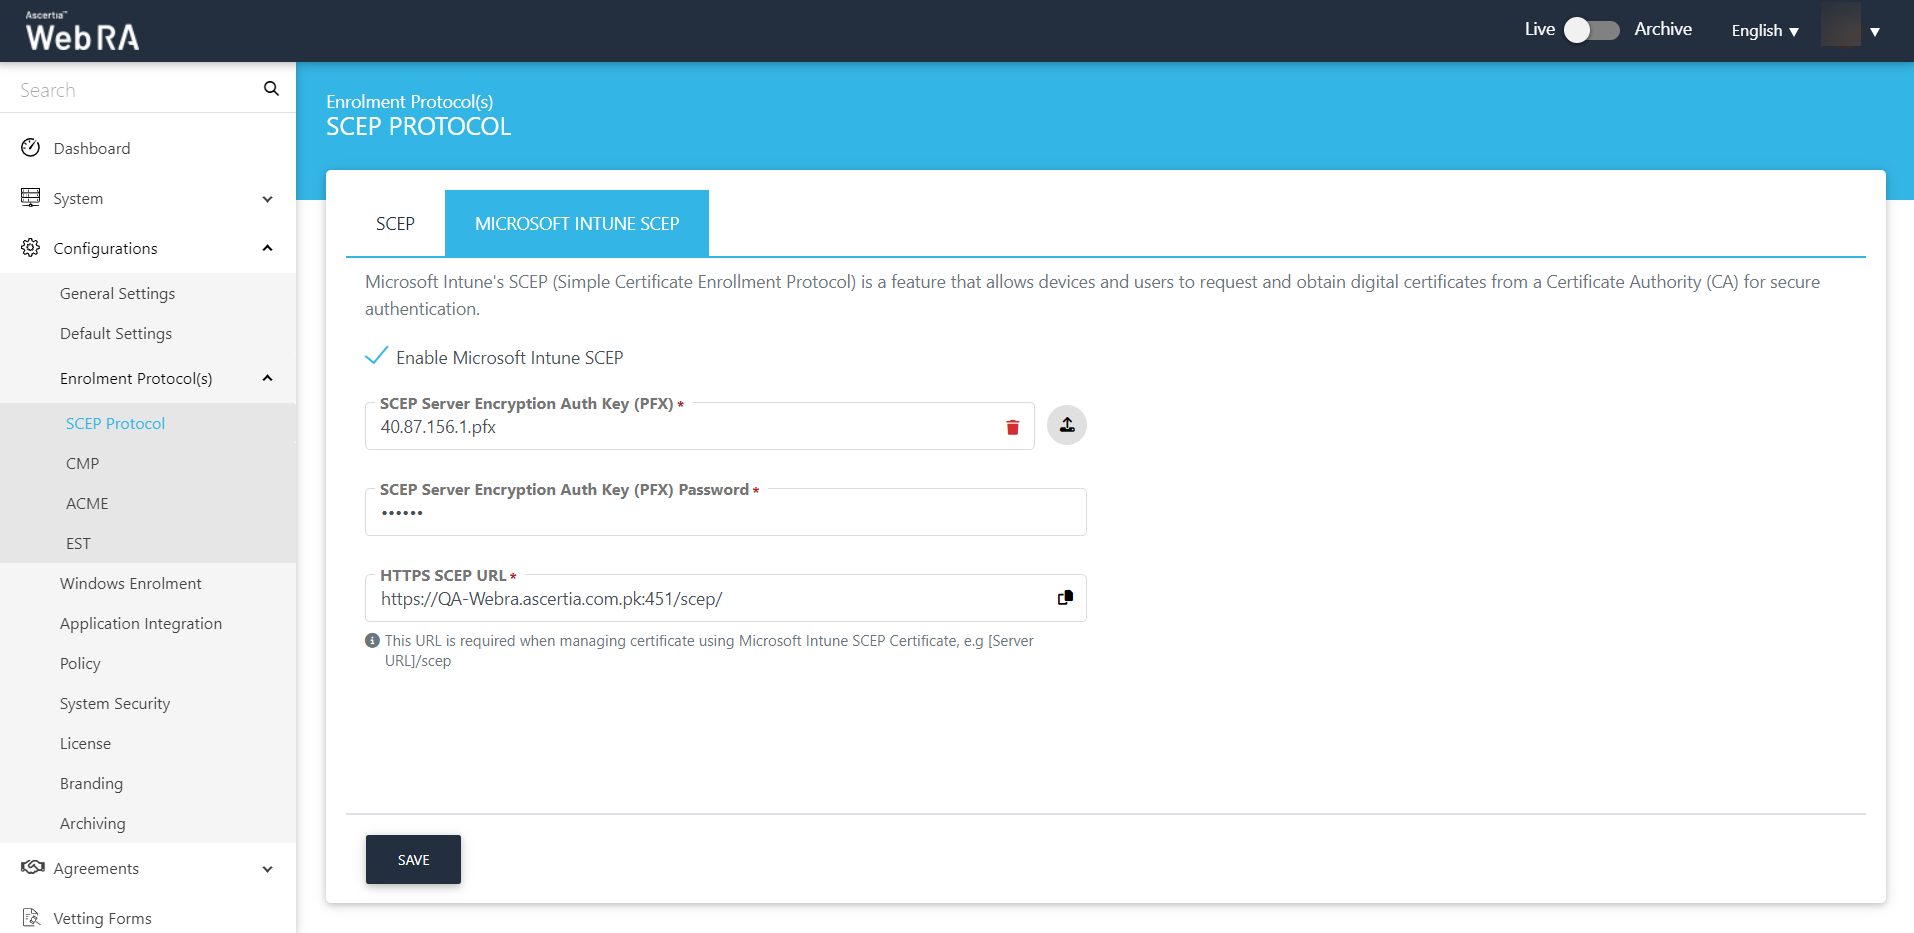Collapse the Configurations section chevron

267,248
